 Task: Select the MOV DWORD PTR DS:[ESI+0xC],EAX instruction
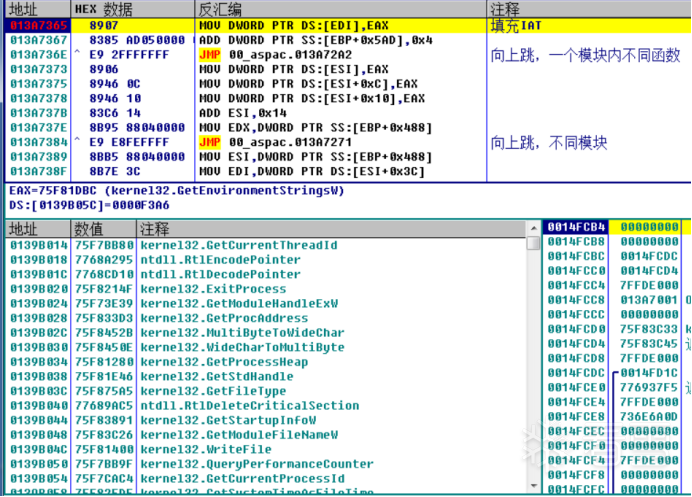click(308, 84)
